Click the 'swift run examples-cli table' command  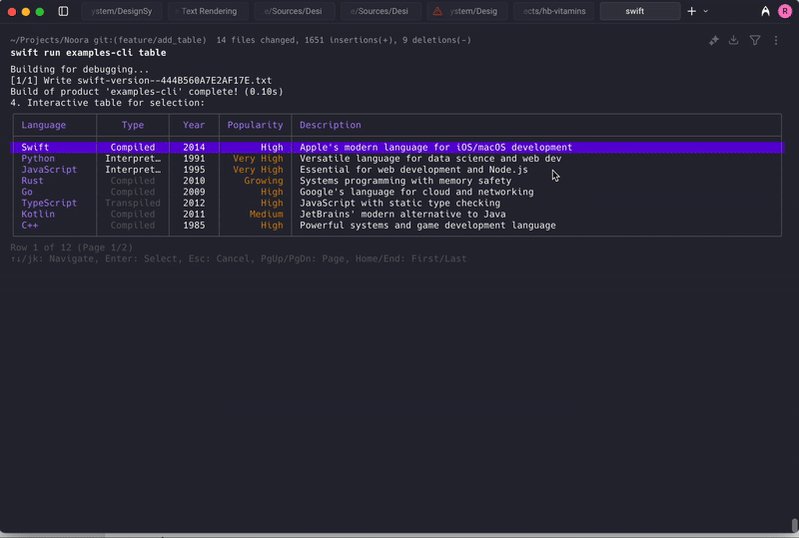(x=88, y=53)
